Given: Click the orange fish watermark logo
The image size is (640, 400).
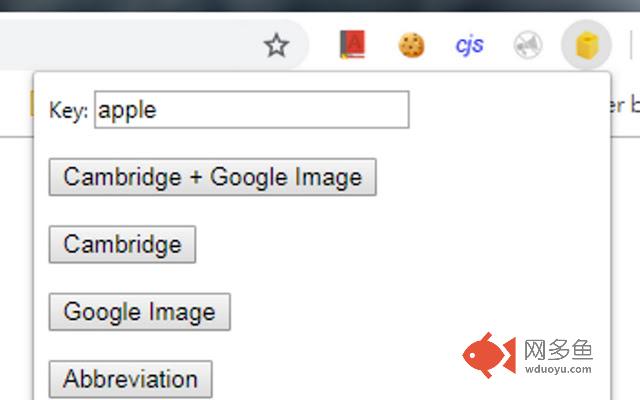Looking at the screenshot, I should [489, 355].
